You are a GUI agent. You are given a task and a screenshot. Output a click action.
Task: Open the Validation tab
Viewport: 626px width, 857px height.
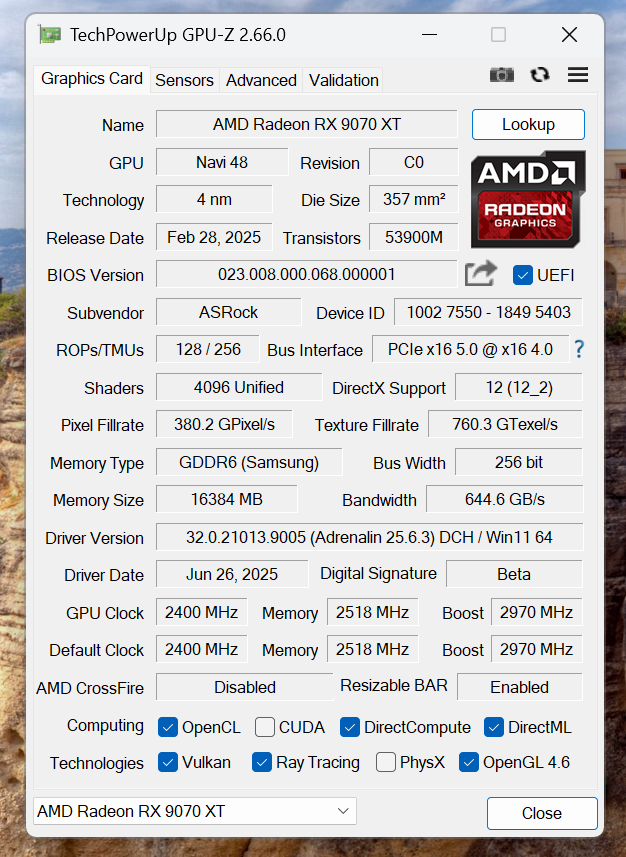click(343, 80)
